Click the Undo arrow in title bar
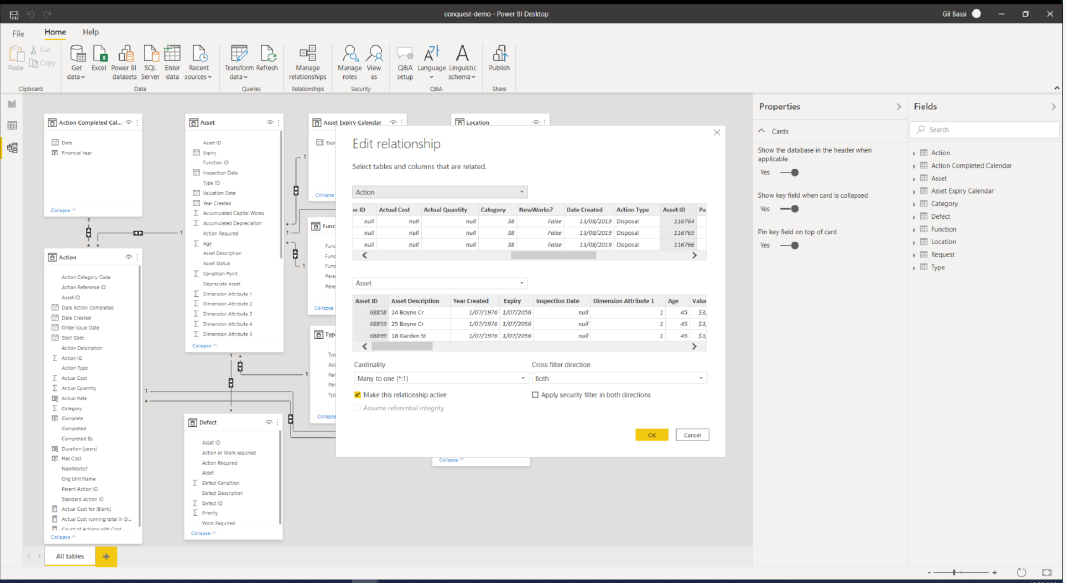The image size is (1066, 583). [31, 14]
